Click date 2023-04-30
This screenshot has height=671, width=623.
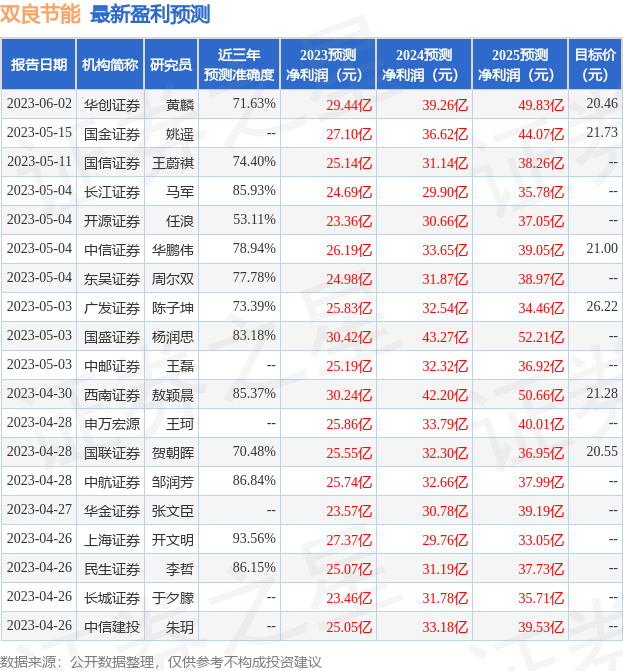[39, 393]
